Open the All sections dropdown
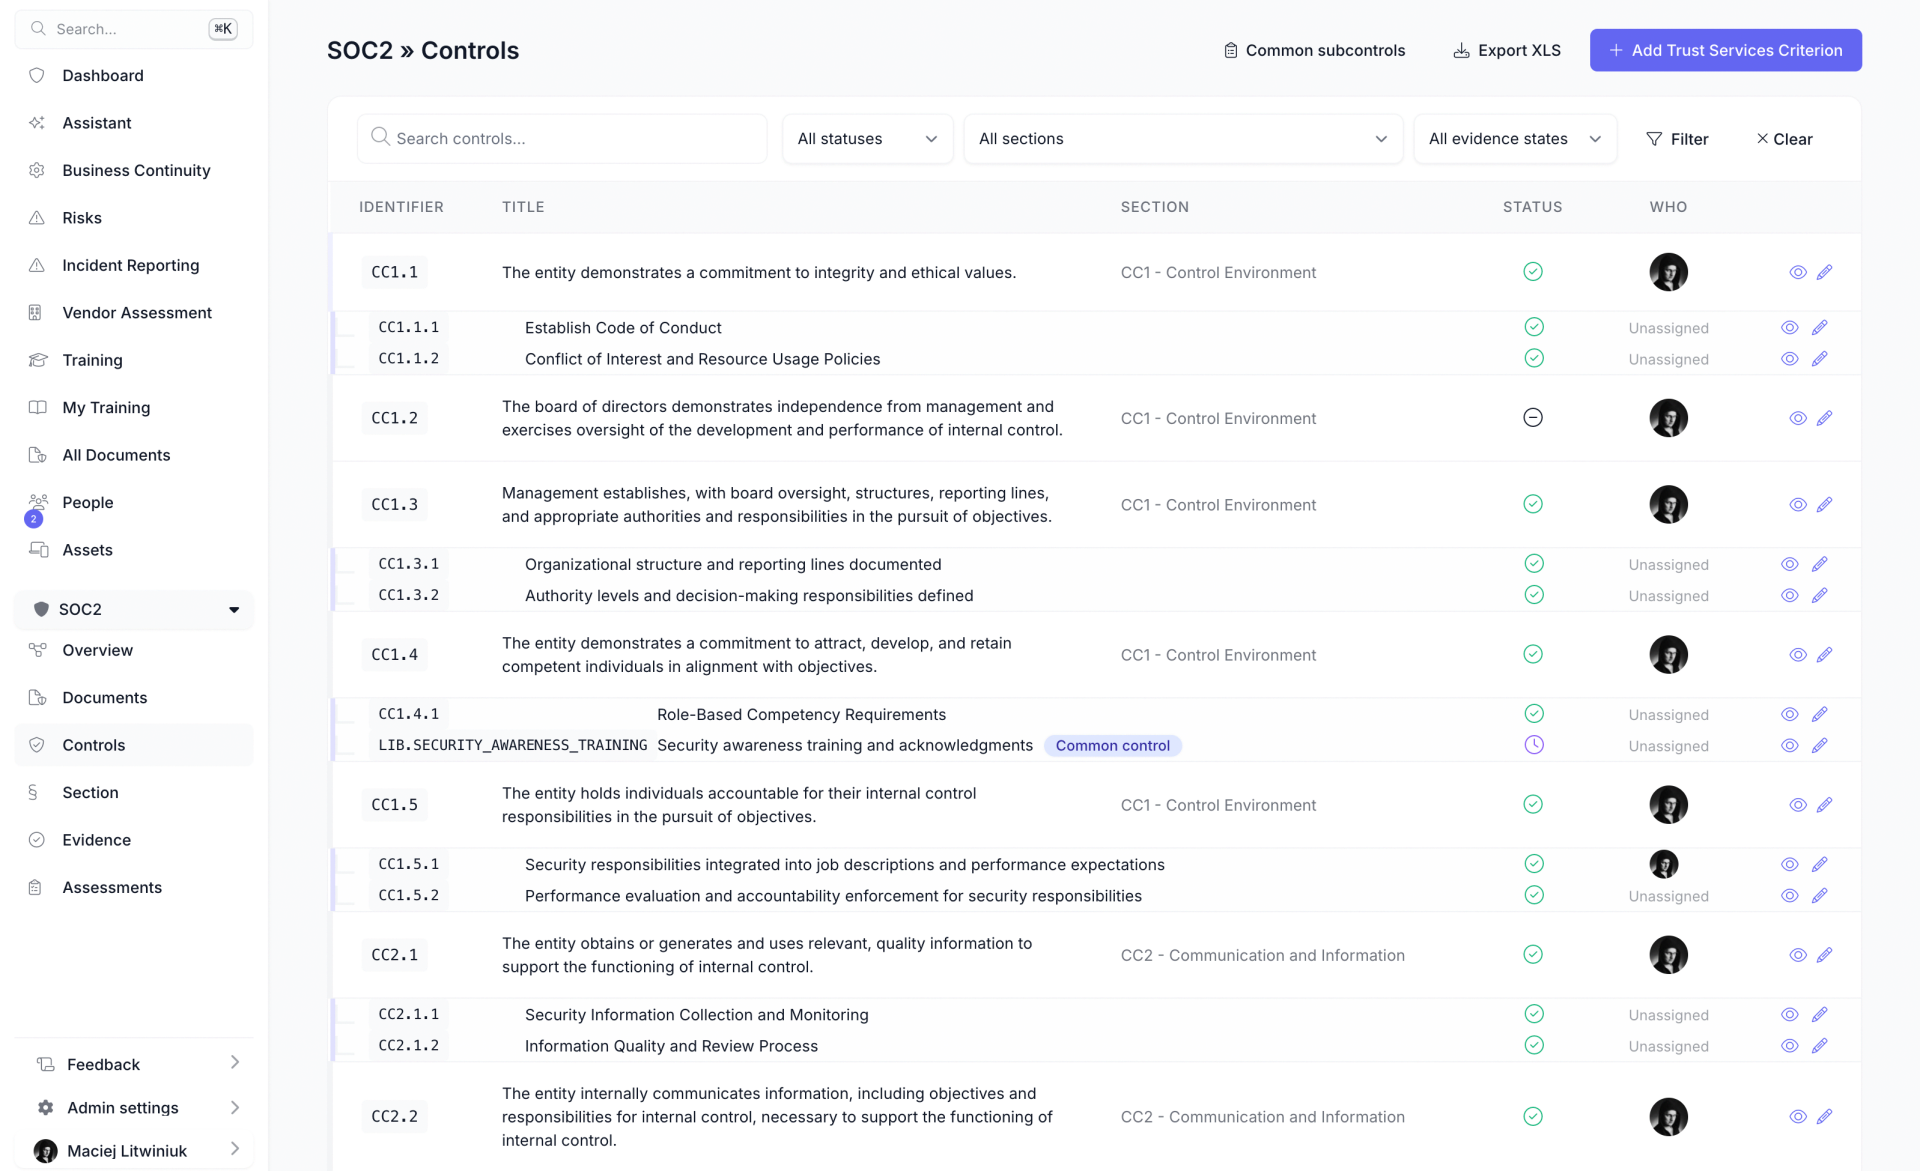 tap(1183, 139)
